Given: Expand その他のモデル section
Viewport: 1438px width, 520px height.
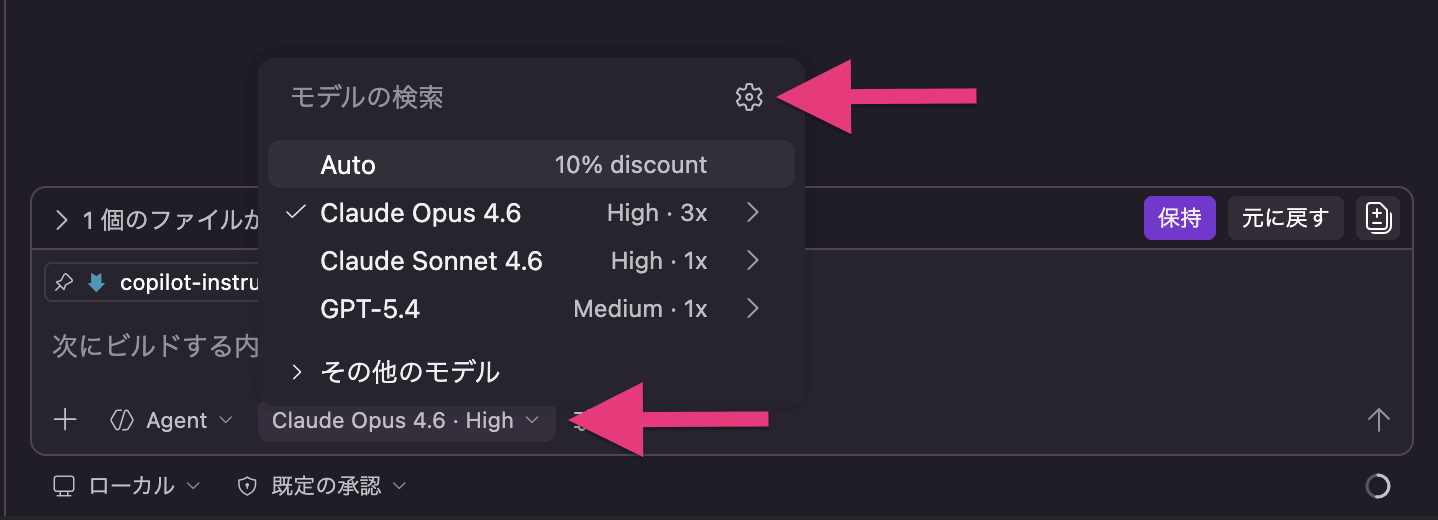Looking at the screenshot, I should pyautogui.click(x=409, y=372).
